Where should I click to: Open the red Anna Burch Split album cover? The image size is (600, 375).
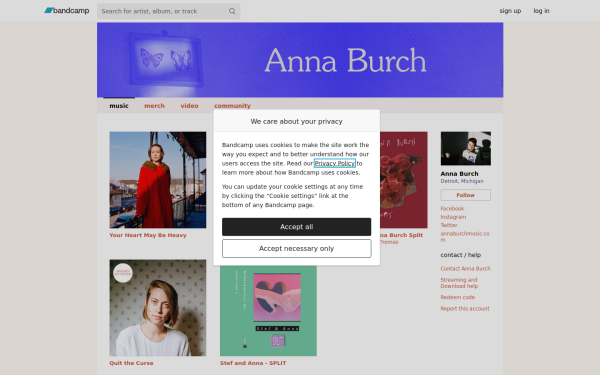404,180
